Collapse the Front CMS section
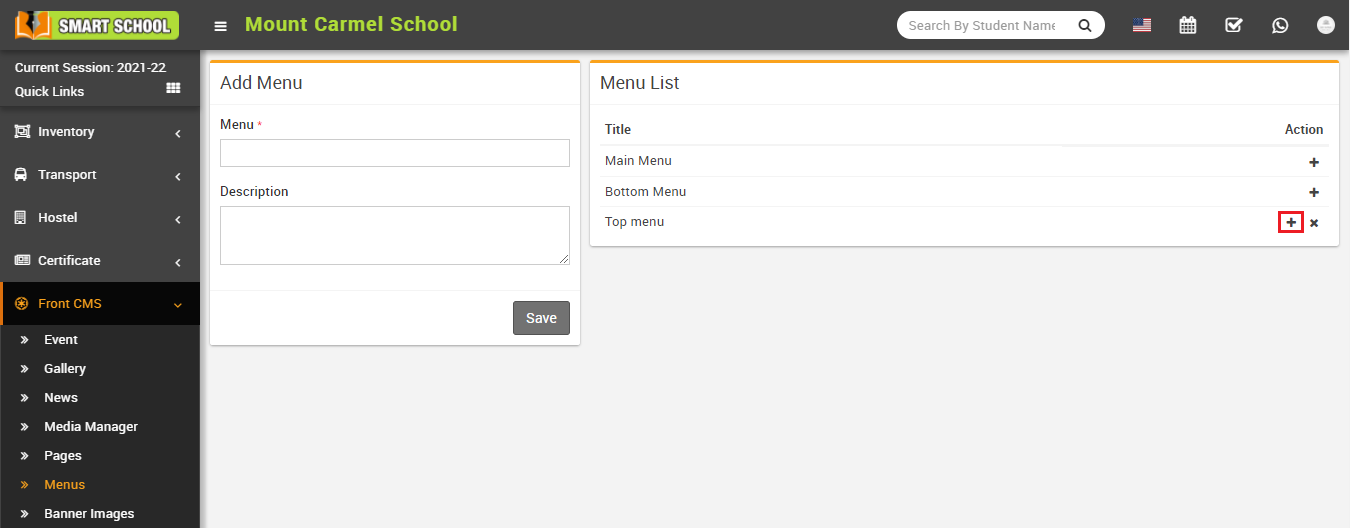The width and height of the screenshot is (1366, 528). click(x=100, y=304)
